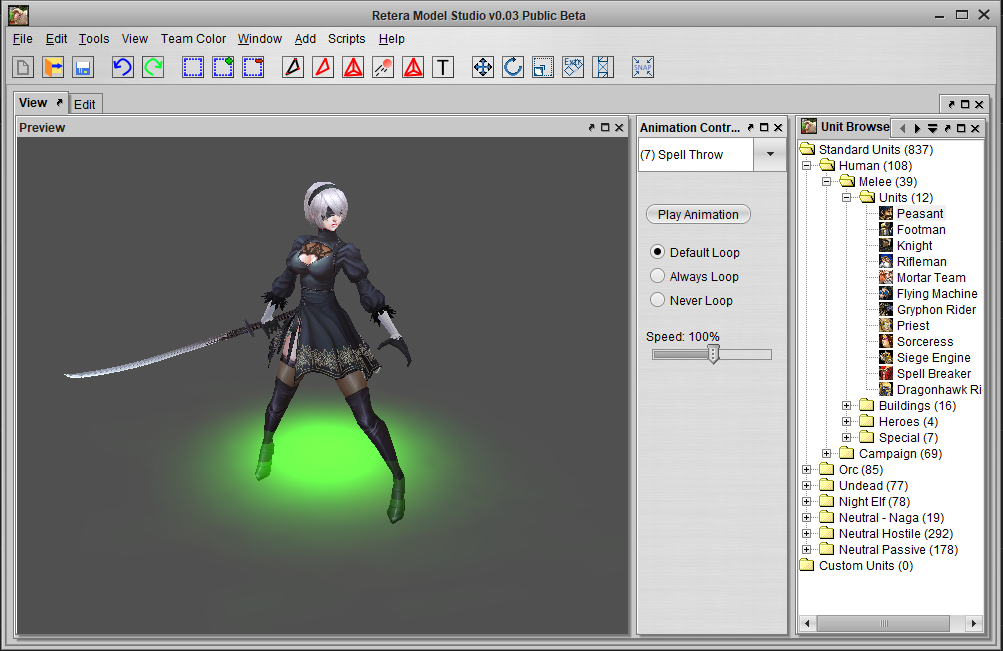The height and width of the screenshot is (651, 1003).
Task: Maximize the Preview panel
Action: [x=605, y=127]
